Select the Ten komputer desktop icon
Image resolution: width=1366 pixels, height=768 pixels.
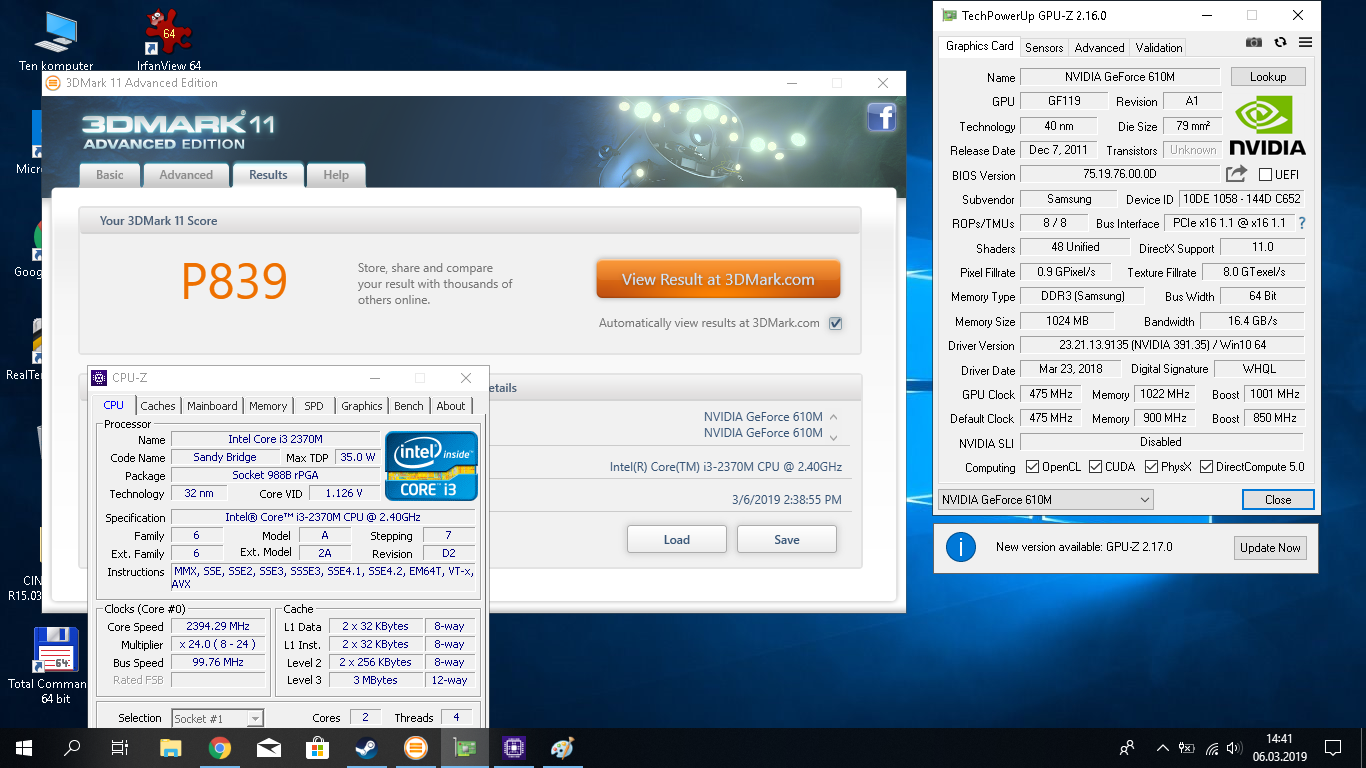click(x=56, y=41)
